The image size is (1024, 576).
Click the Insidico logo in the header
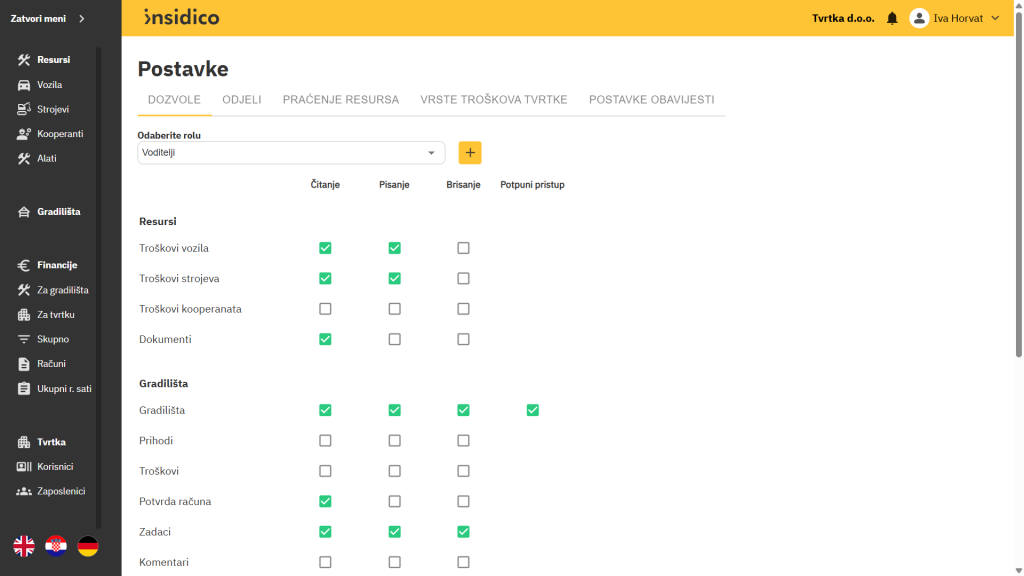tap(181, 18)
